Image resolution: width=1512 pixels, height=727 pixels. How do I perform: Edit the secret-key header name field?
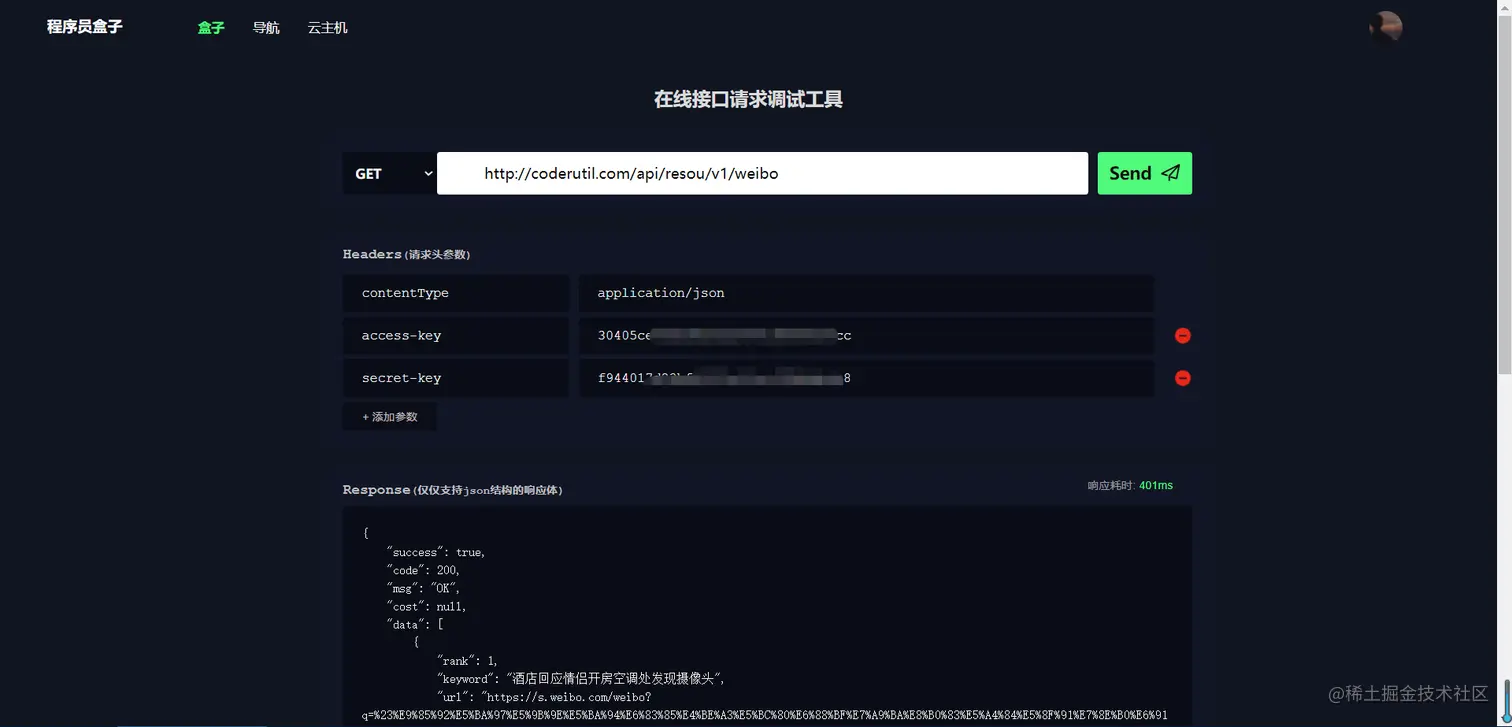point(456,378)
